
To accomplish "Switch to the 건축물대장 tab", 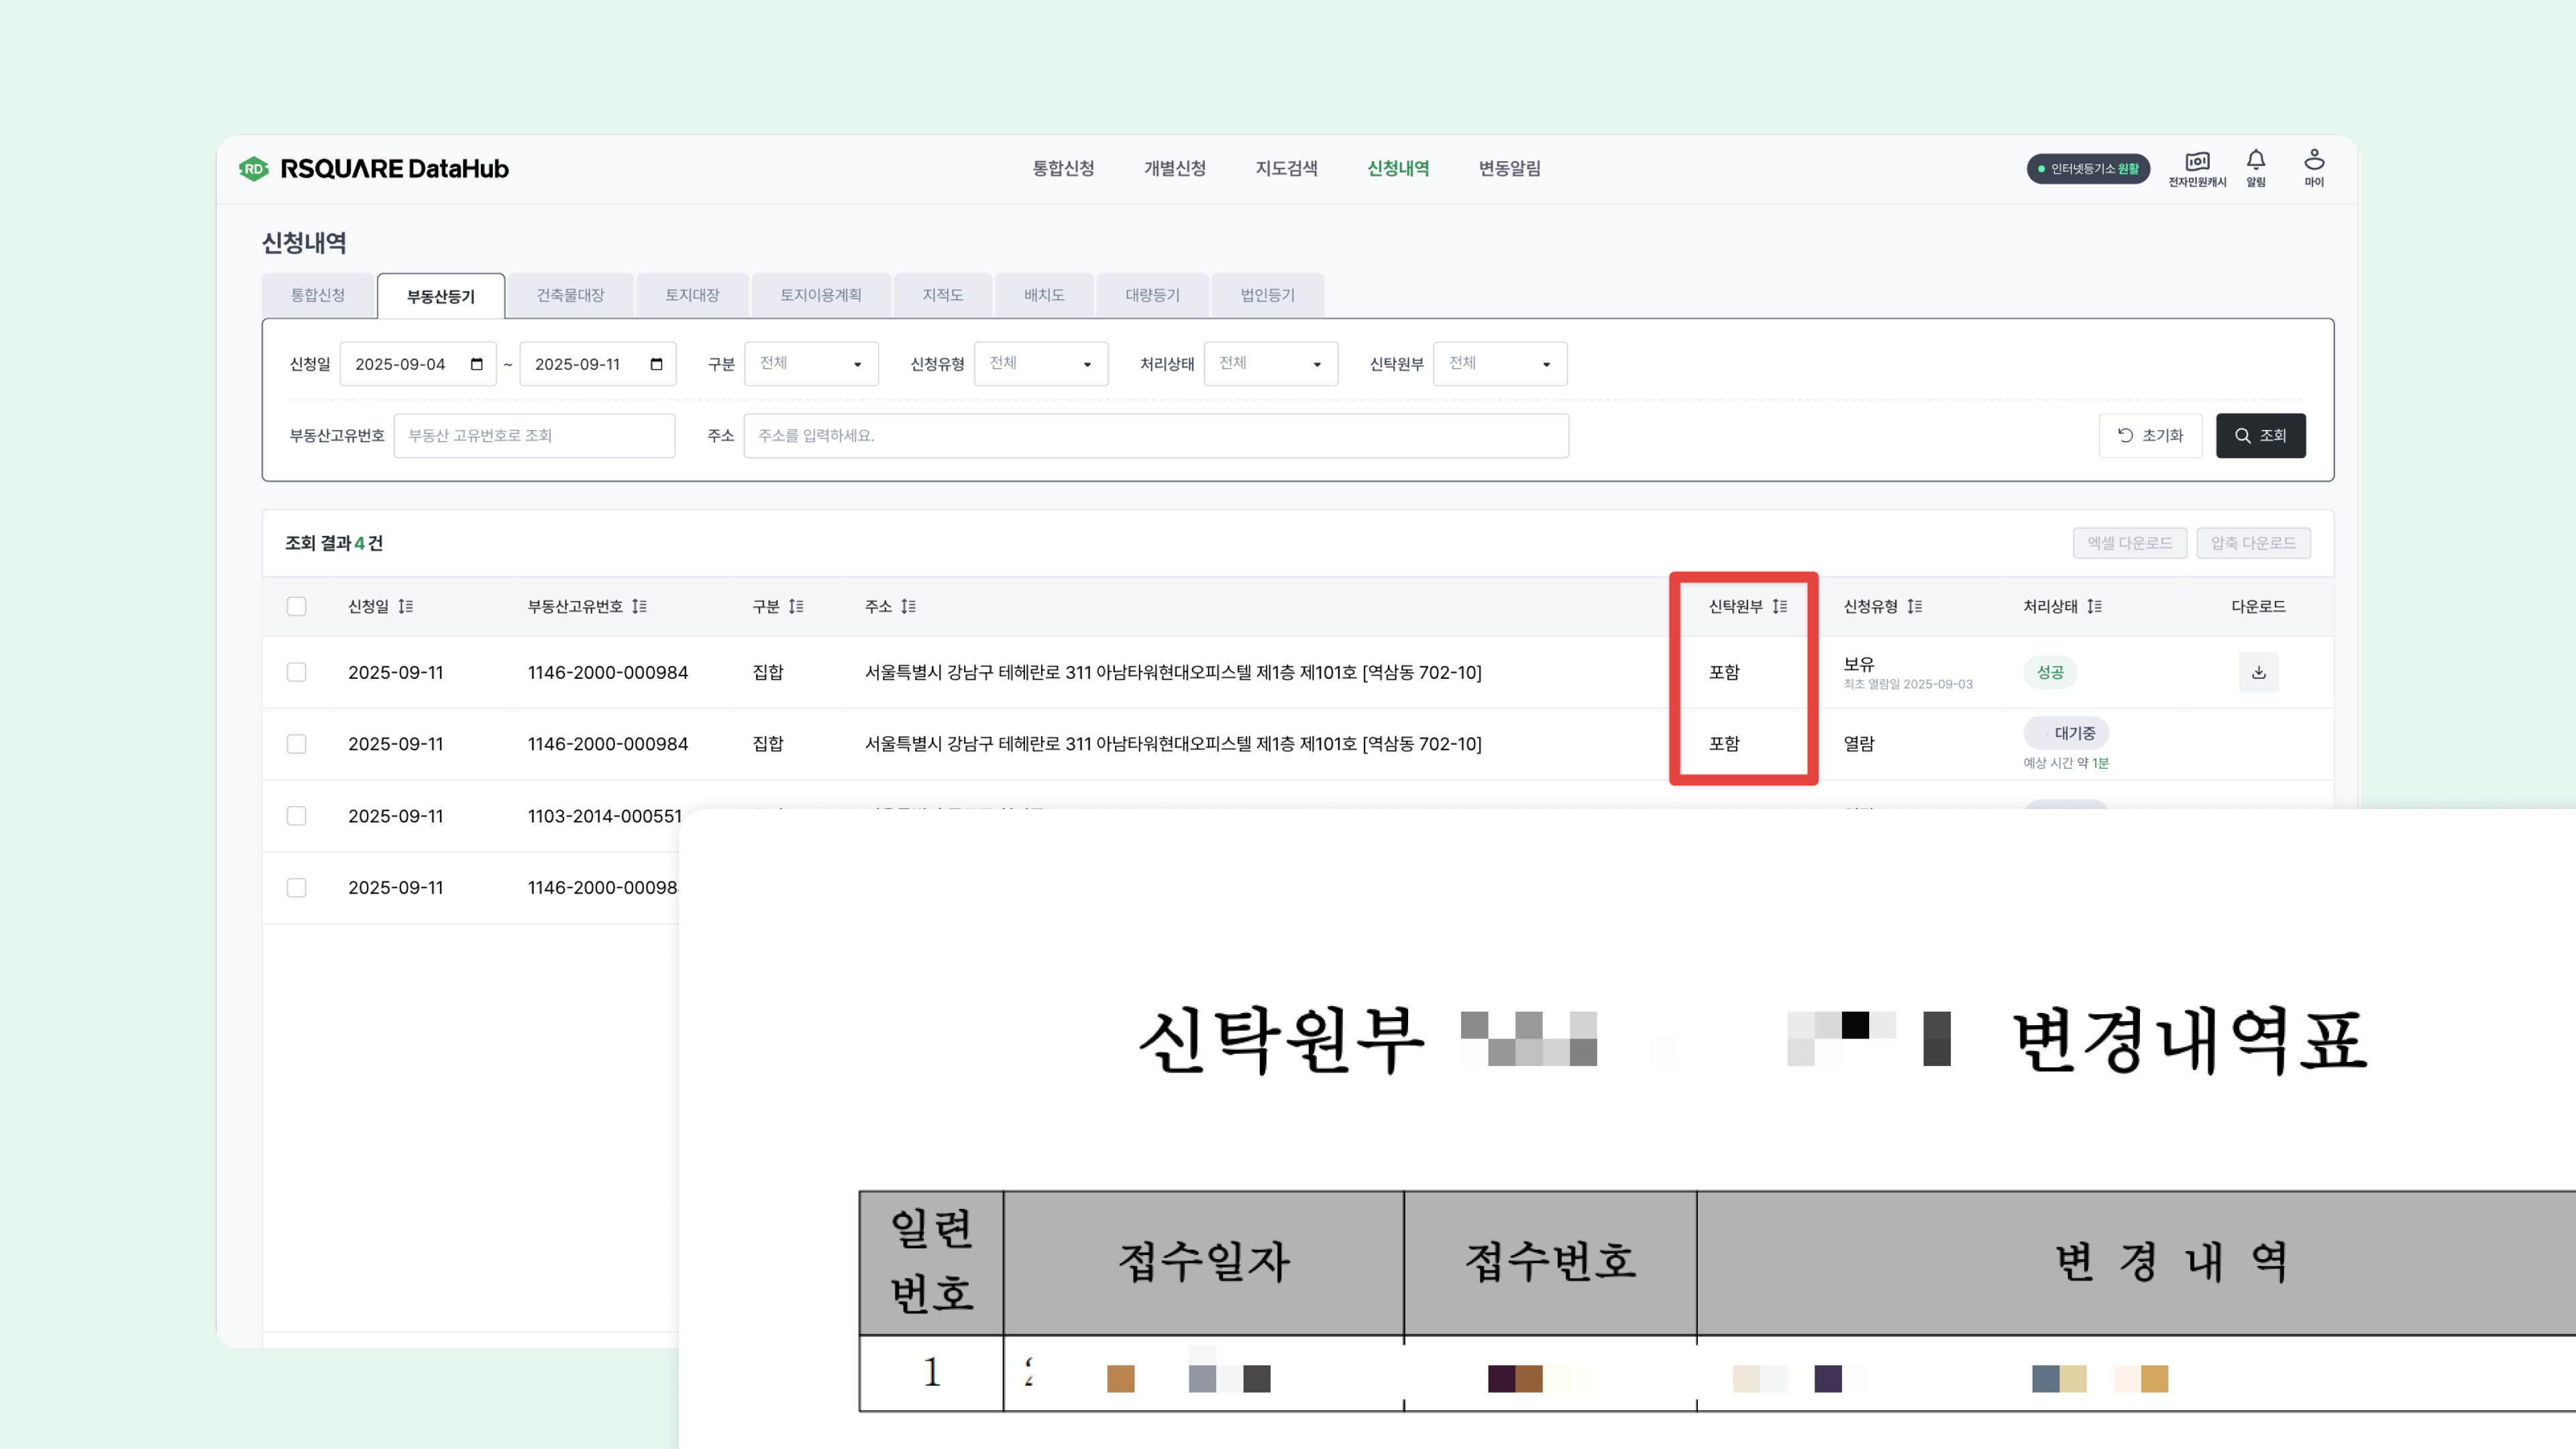I will point(570,295).
